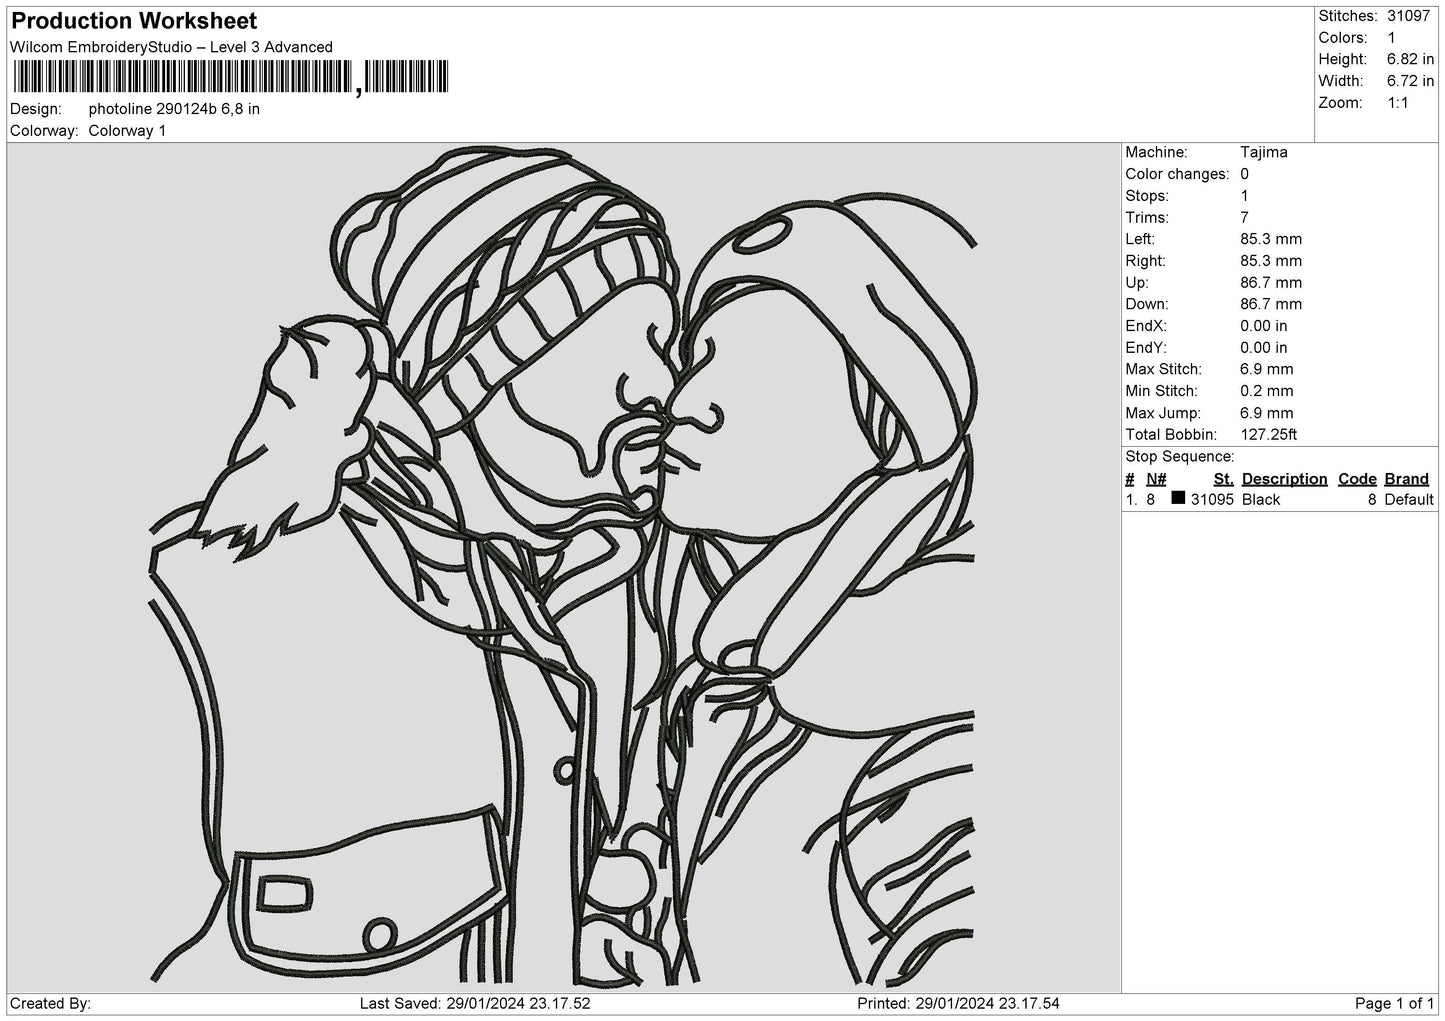
Task: Click the Page 1 of 1 indicator
Action: tap(1394, 1004)
